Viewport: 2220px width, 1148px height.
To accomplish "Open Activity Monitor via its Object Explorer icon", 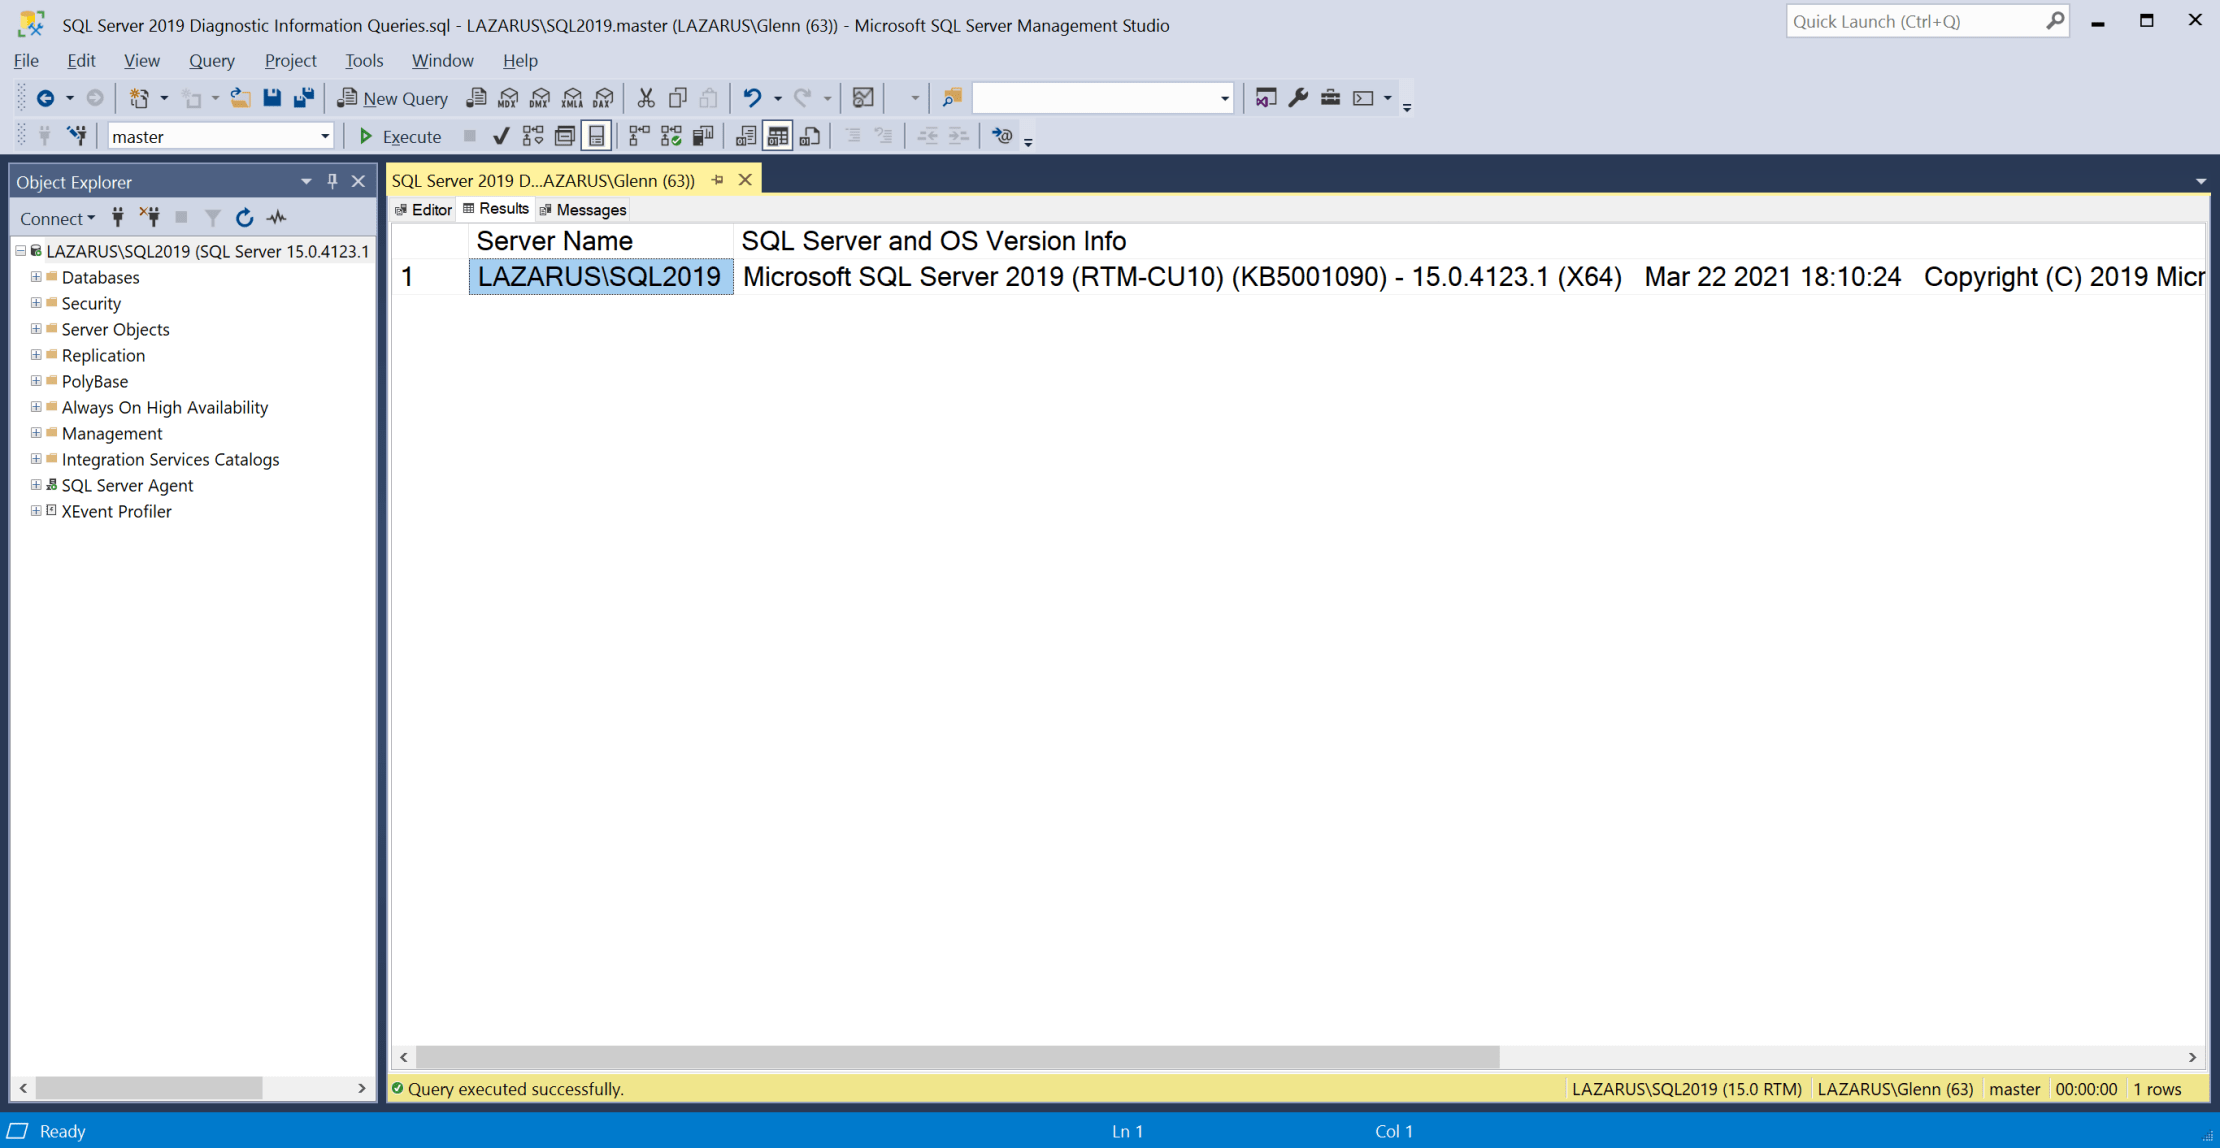I will point(277,217).
